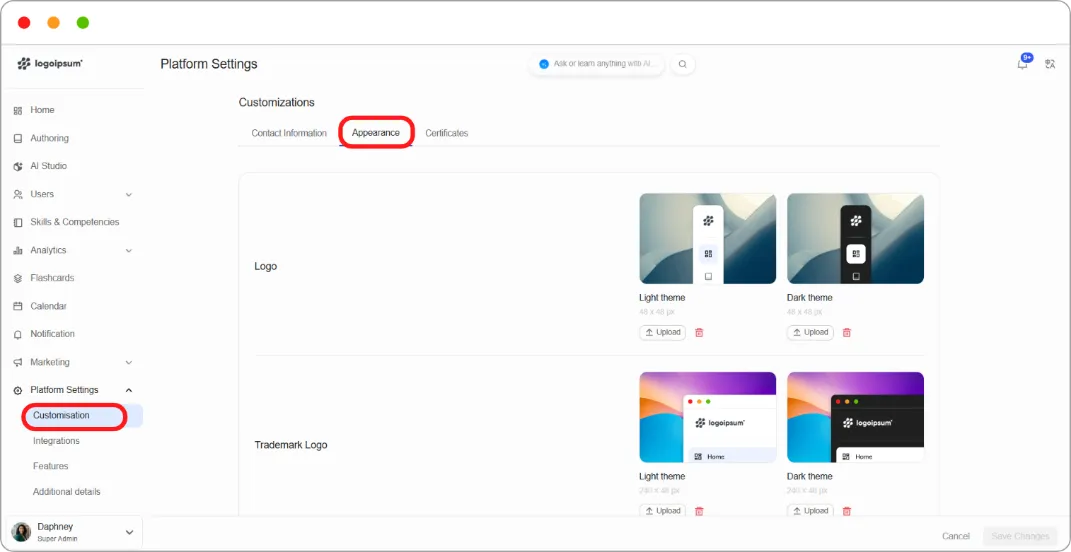Expand the Users chevron

pos(128,195)
